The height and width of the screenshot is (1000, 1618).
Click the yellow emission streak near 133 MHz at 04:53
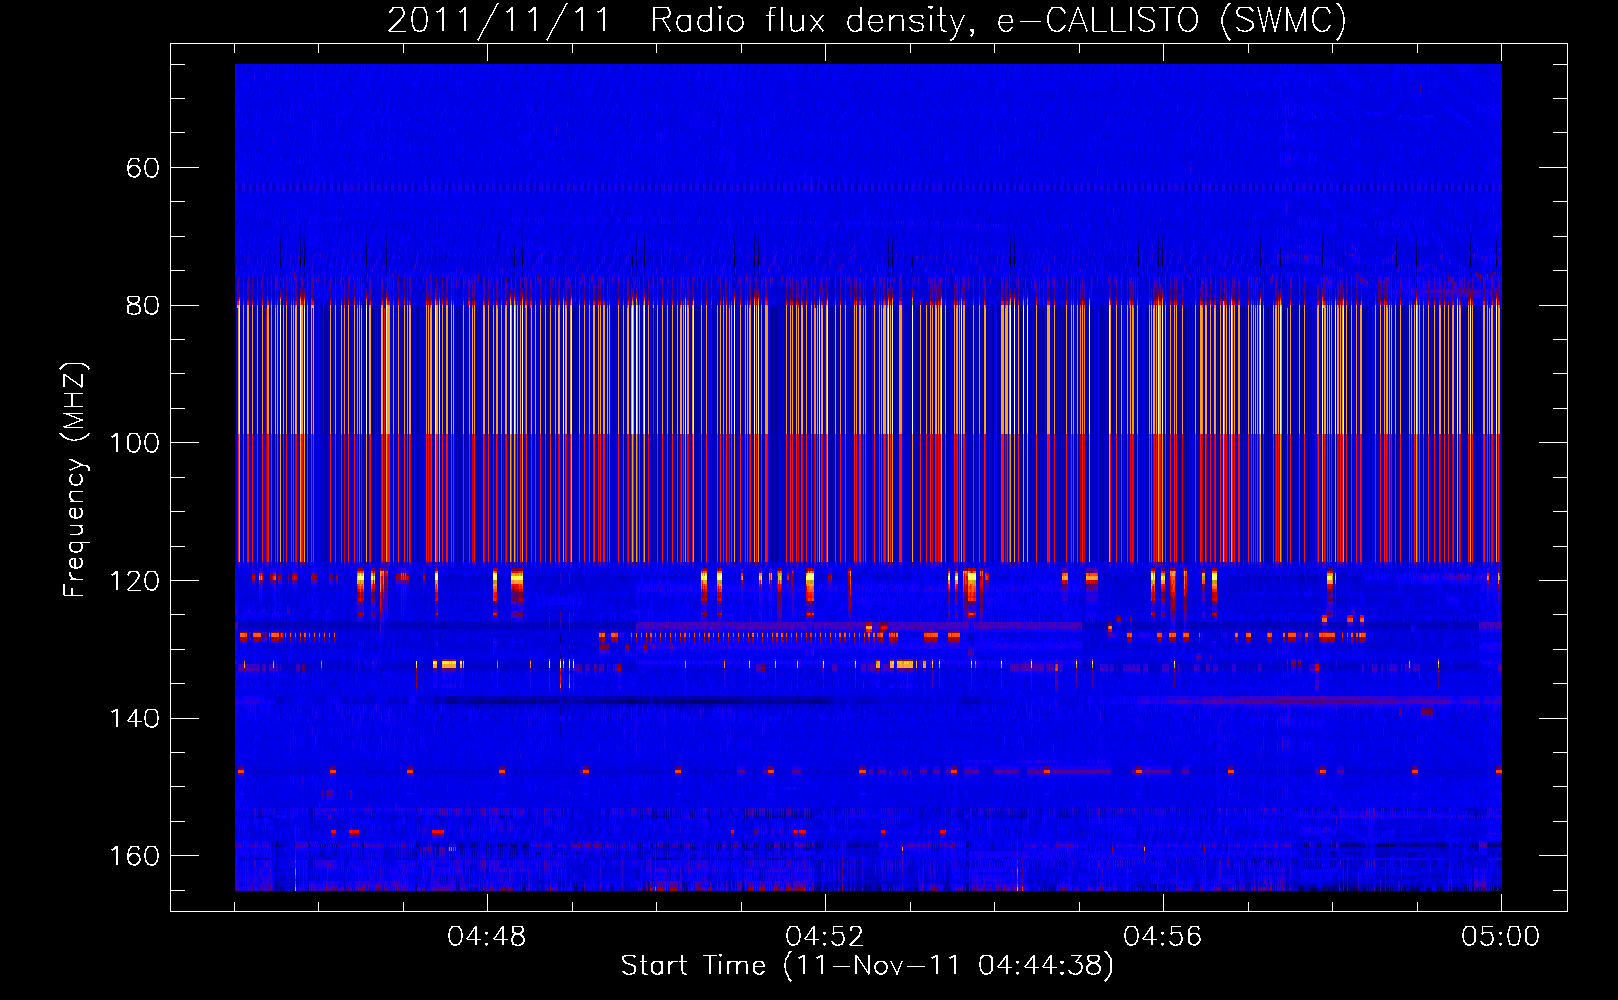pyautogui.click(x=905, y=664)
